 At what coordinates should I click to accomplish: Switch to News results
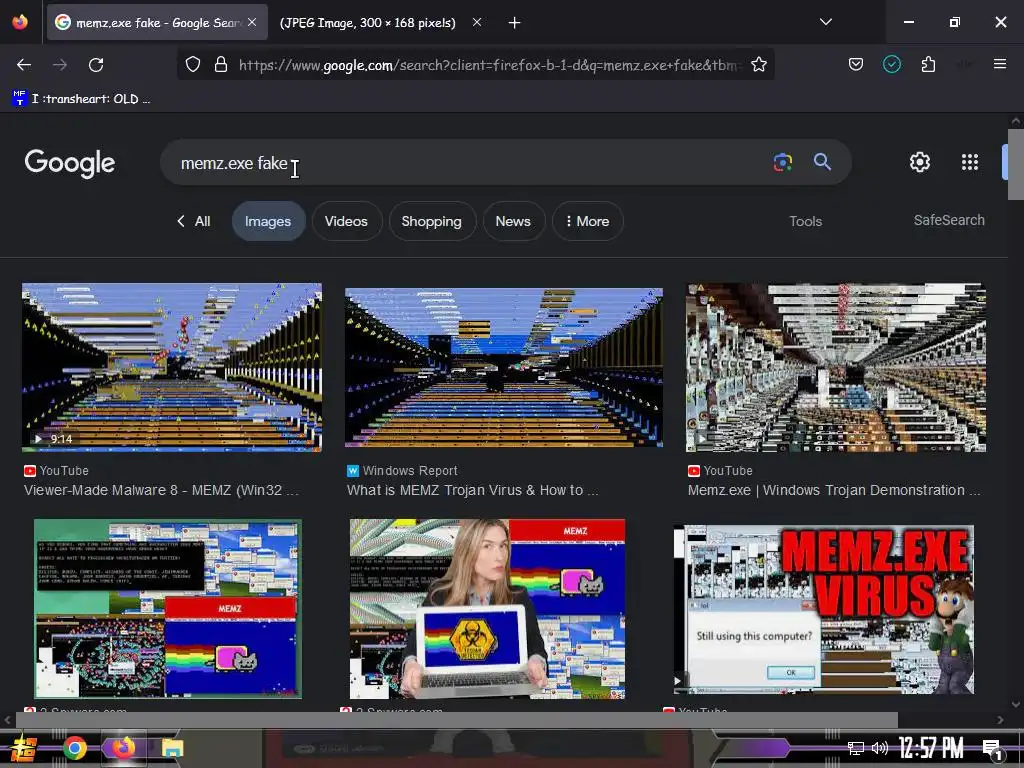(513, 221)
